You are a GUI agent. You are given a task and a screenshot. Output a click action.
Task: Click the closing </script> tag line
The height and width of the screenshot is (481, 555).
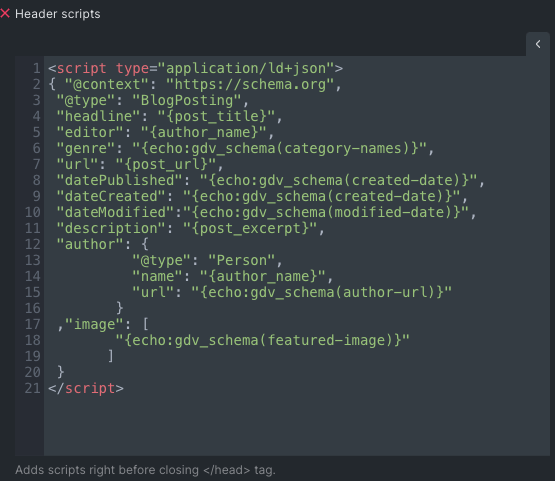click(x=86, y=388)
